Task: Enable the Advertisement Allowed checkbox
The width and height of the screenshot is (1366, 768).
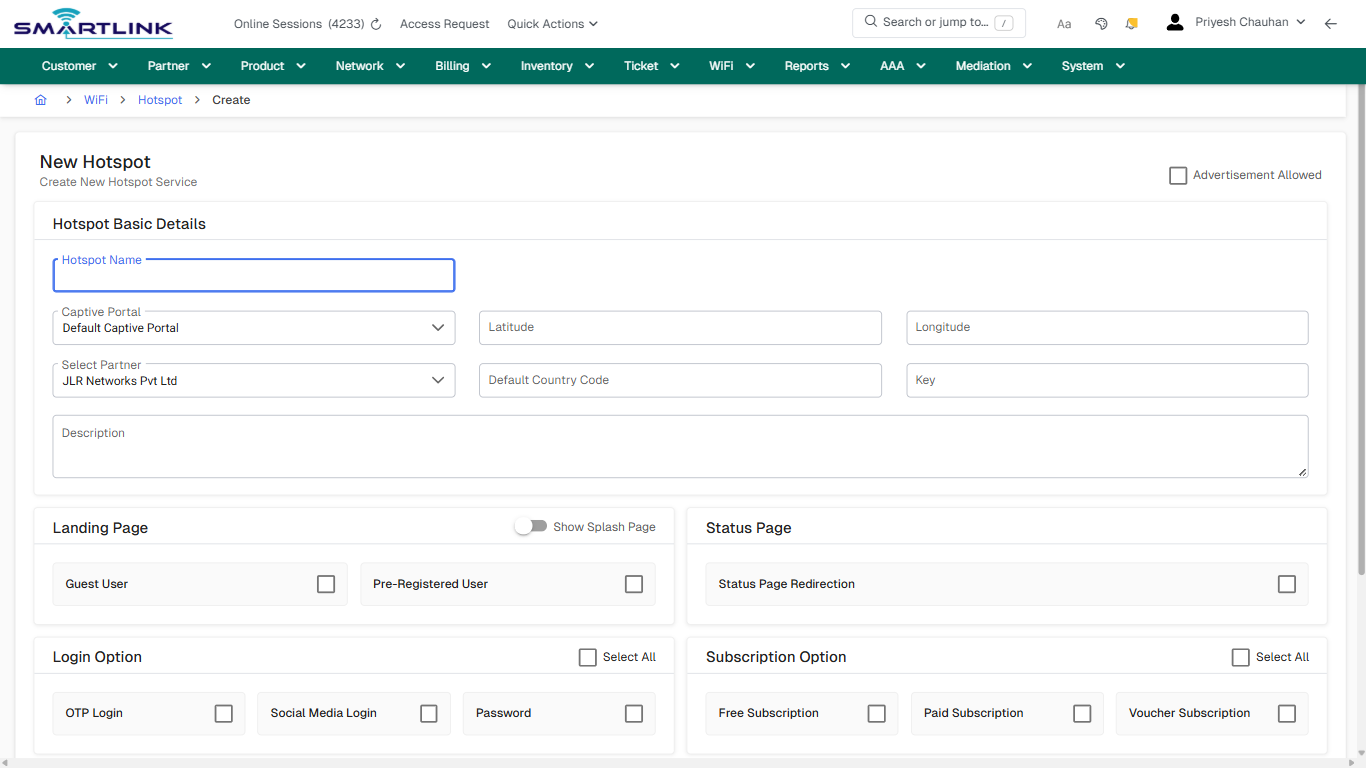Action: [1178, 176]
